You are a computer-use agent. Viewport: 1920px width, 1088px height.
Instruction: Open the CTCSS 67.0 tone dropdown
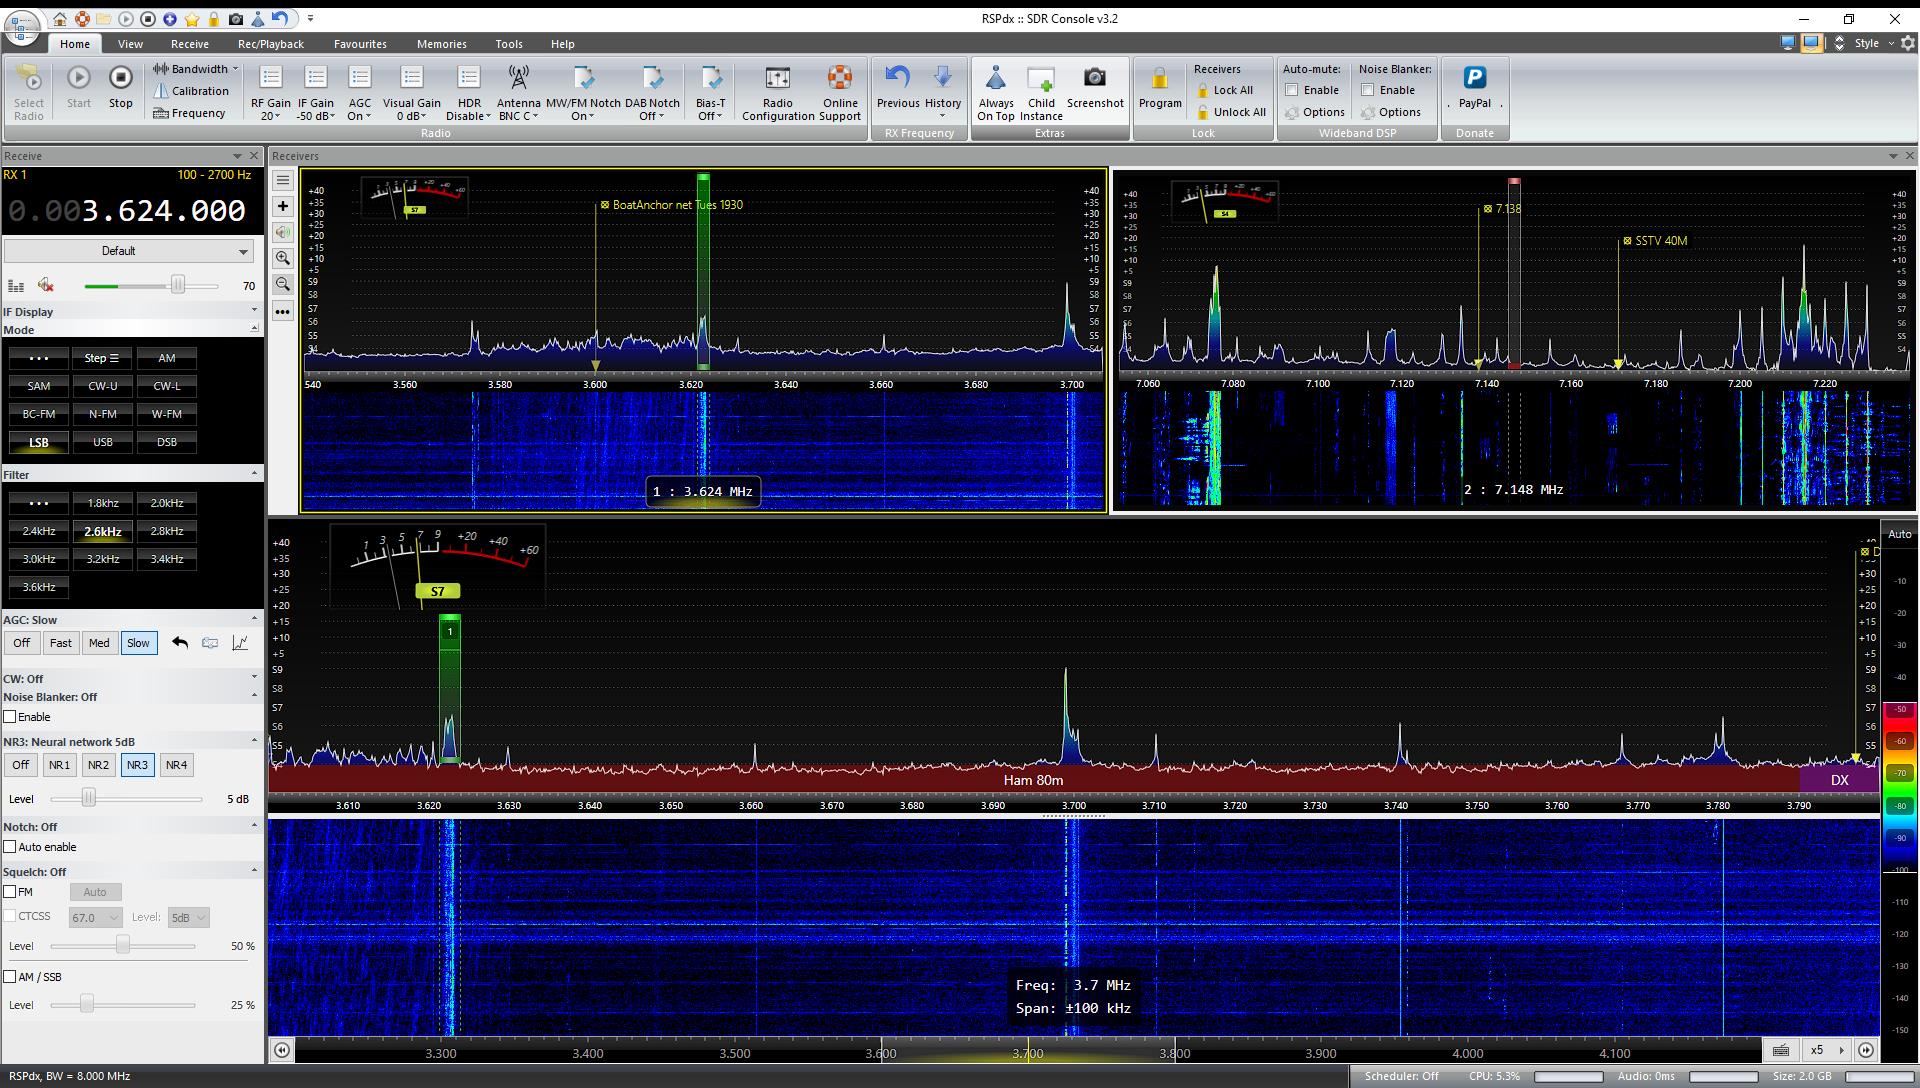click(x=95, y=917)
